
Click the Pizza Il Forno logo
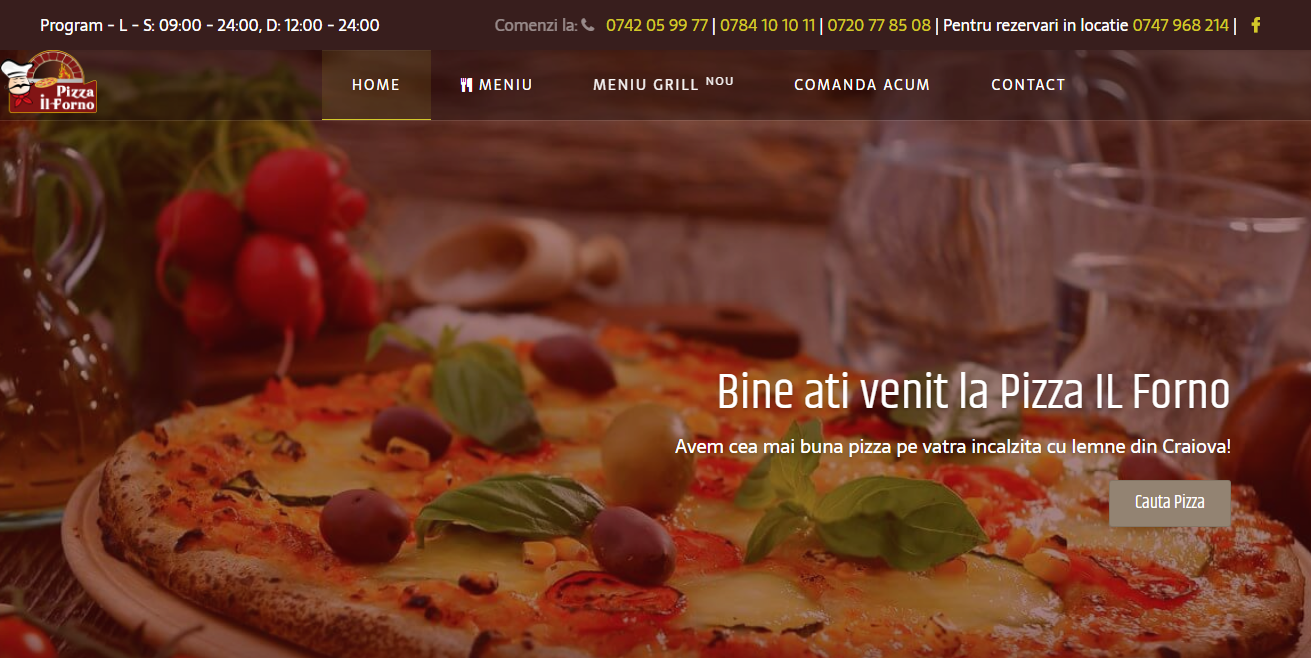coord(50,82)
